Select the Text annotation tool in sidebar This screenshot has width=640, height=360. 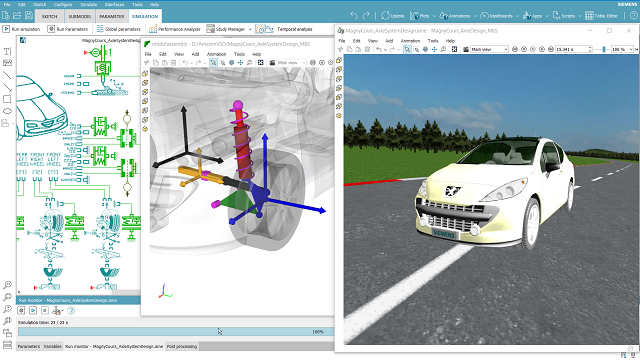tap(7, 51)
